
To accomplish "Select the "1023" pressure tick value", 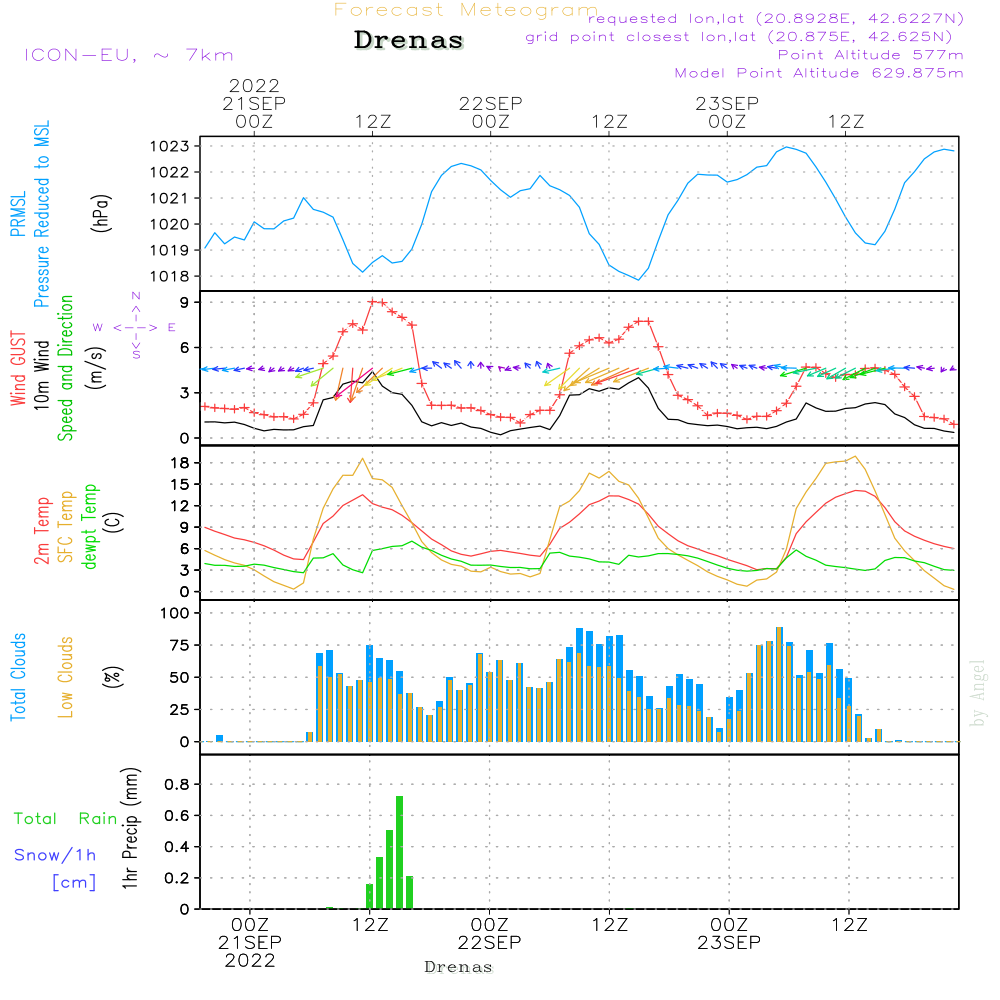I will 170,147.
